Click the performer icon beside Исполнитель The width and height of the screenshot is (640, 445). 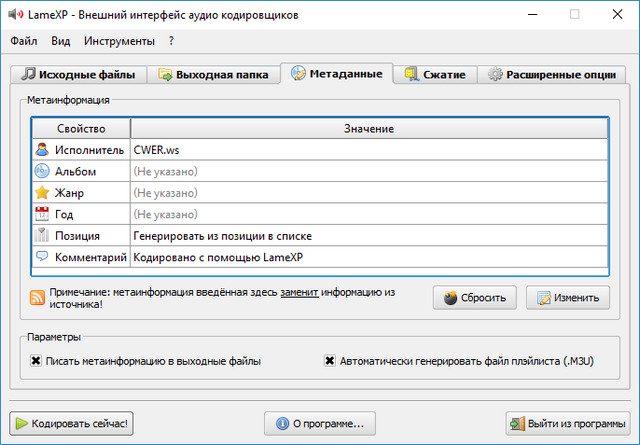pos(42,150)
